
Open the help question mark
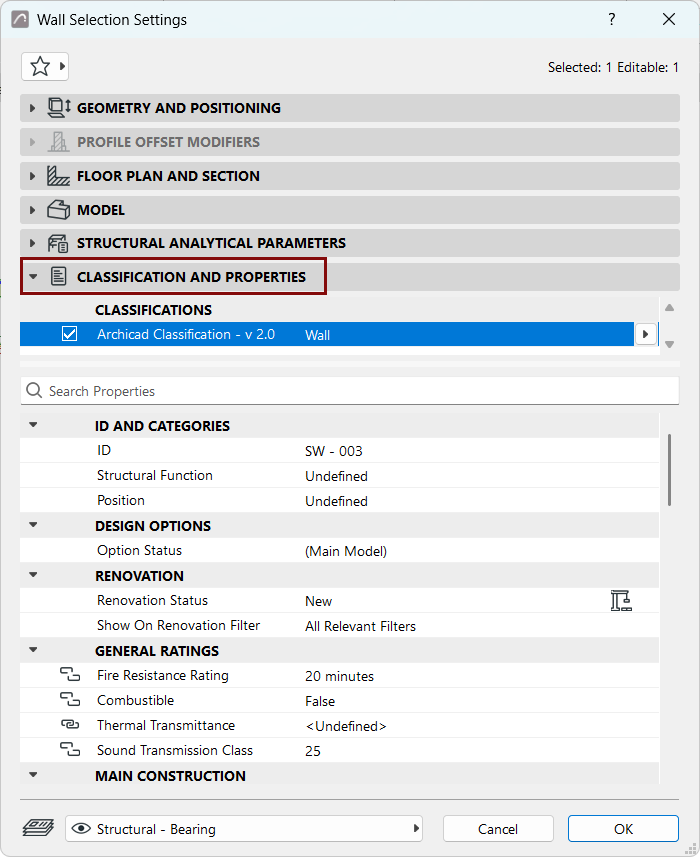click(x=611, y=20)
